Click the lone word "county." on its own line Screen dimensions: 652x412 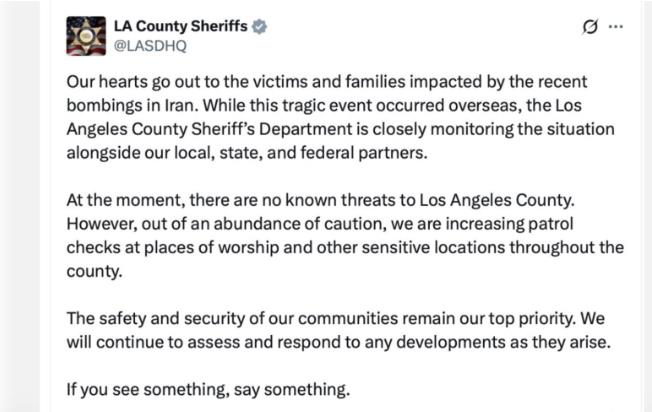tap(94, 271)
